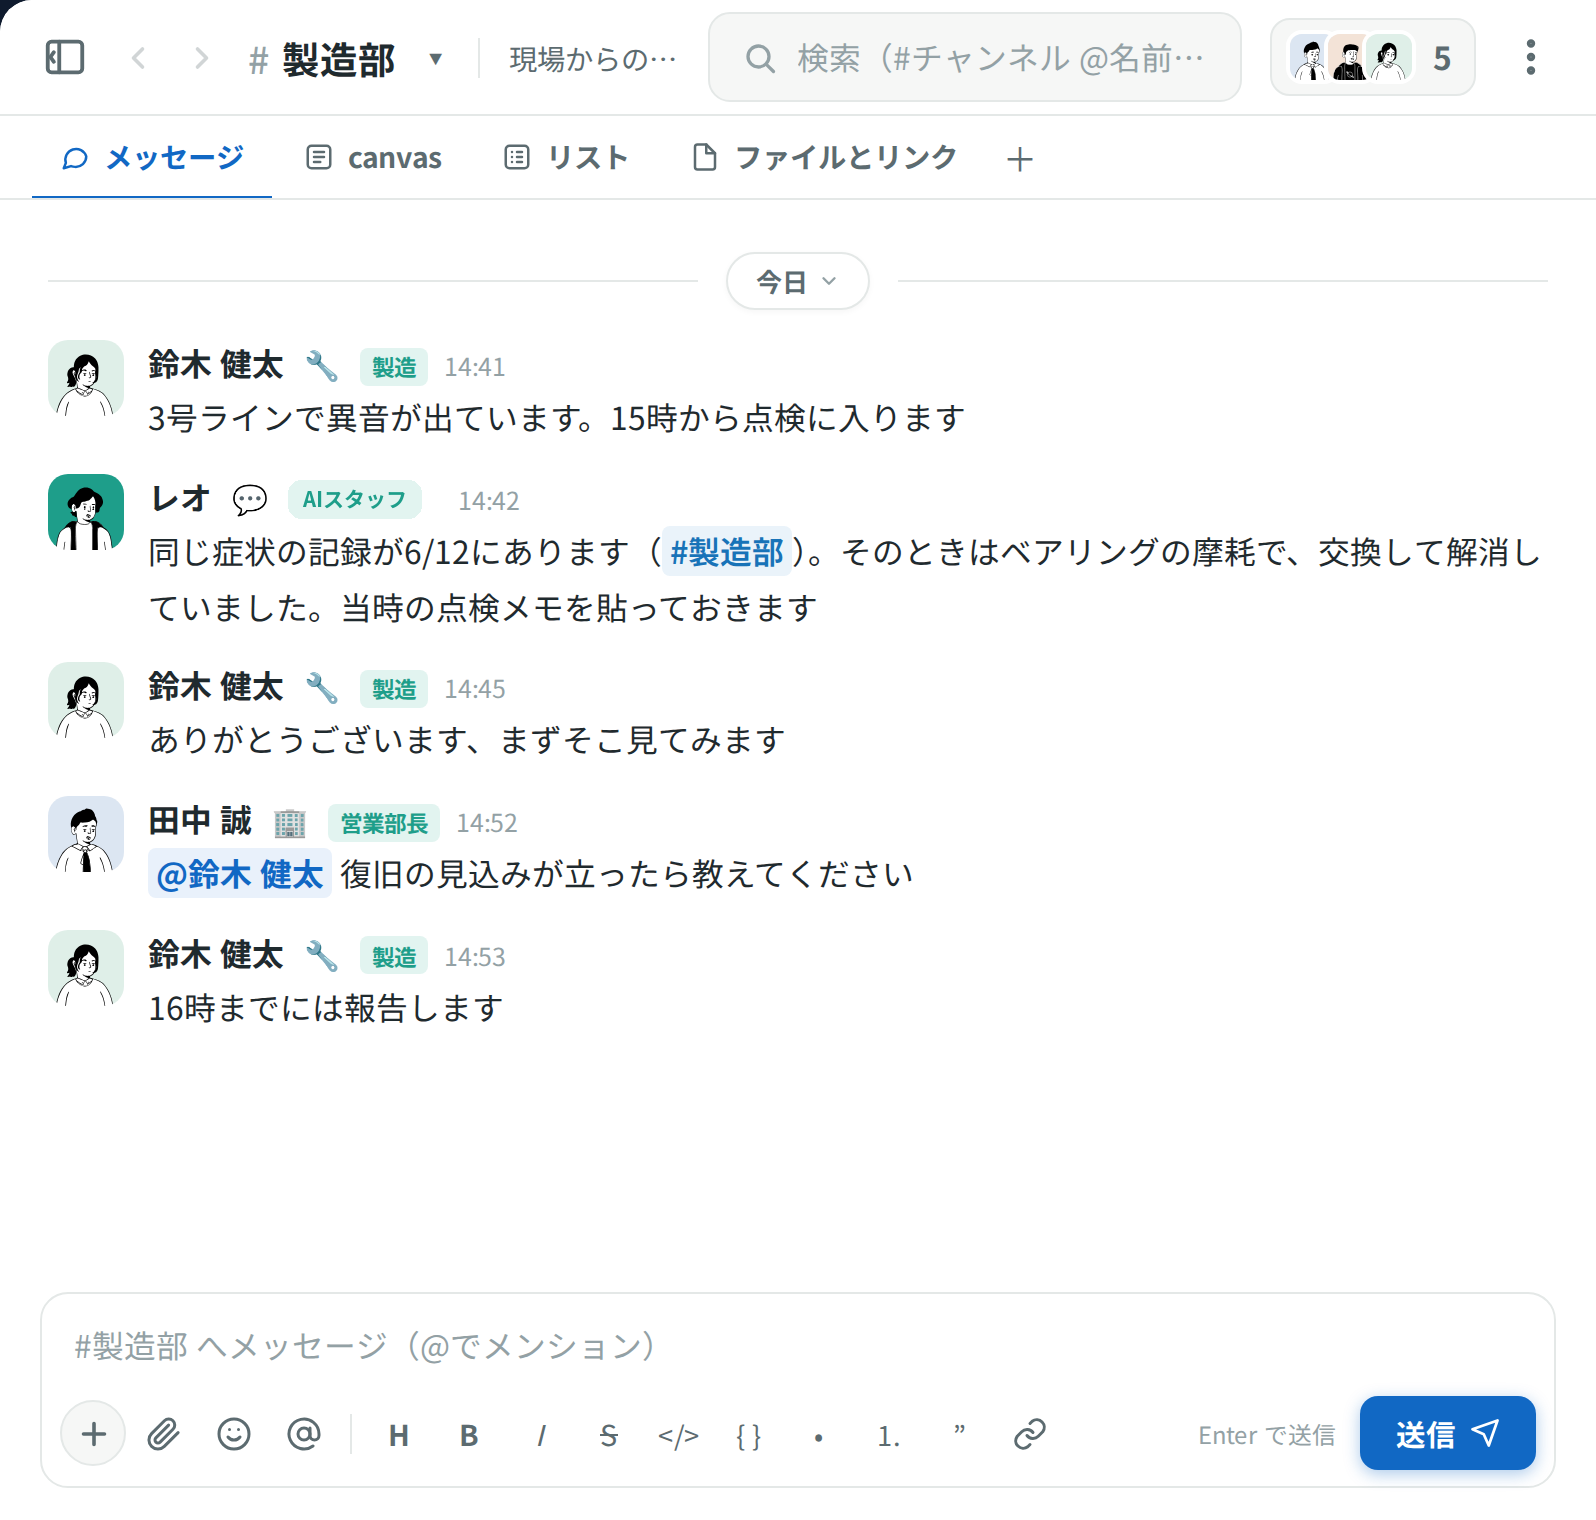
Task: Go forward with the right arrow
Action: click(201, 58)
